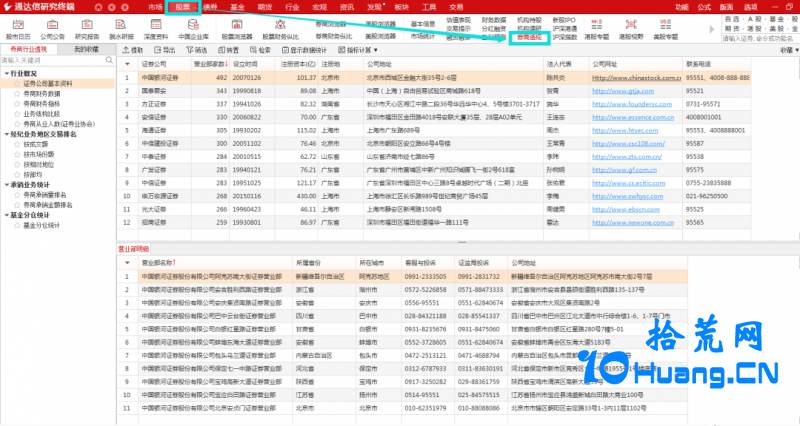The width and height of the screenshot is (800, 426).
Task: Click 沪深指数 in the ribbon
Action: (x=565, y=37)
